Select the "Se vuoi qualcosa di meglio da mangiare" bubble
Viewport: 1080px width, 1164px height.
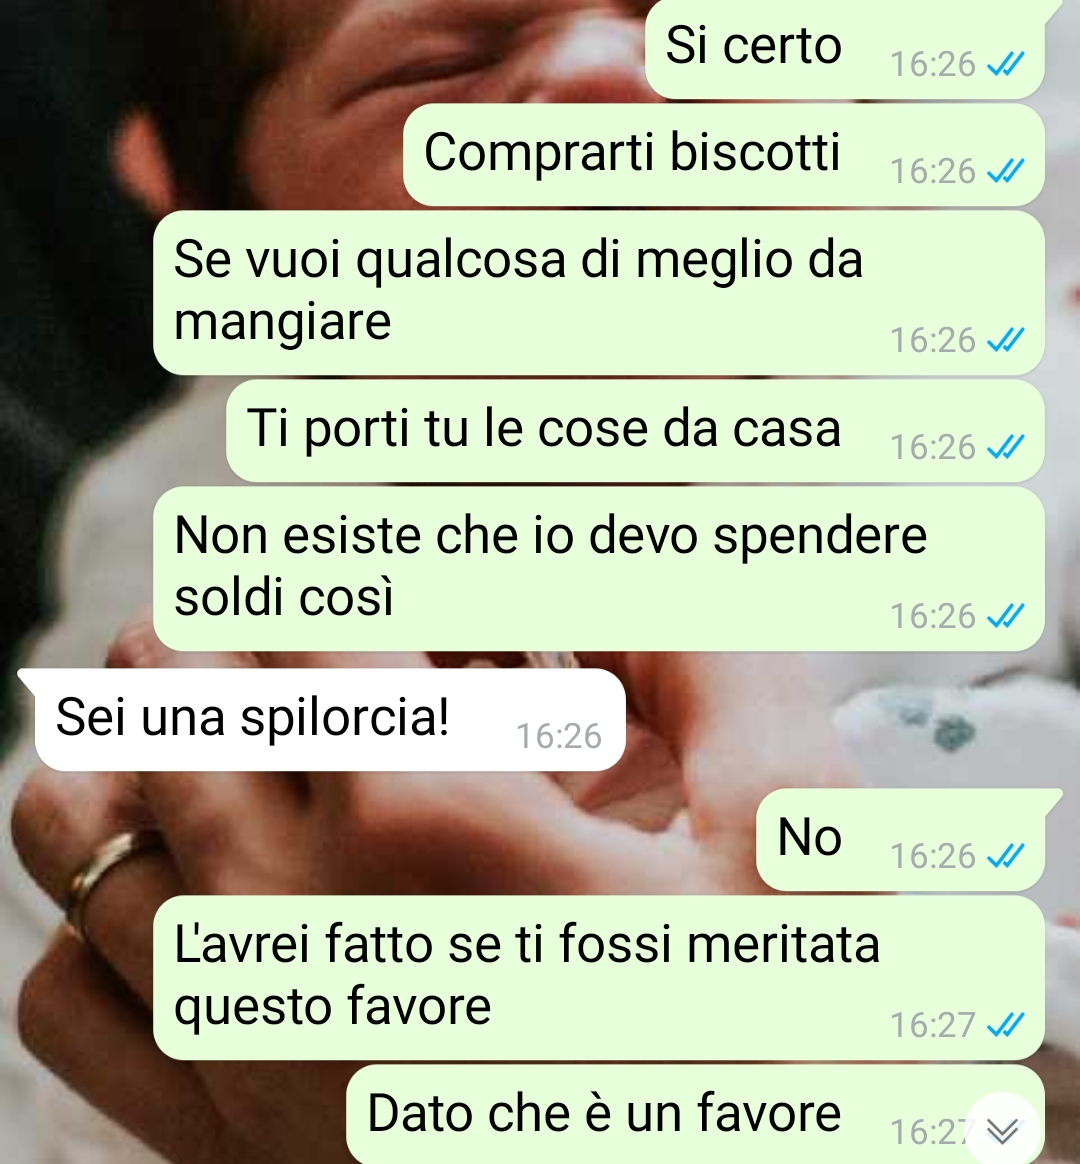click(599, 292)
